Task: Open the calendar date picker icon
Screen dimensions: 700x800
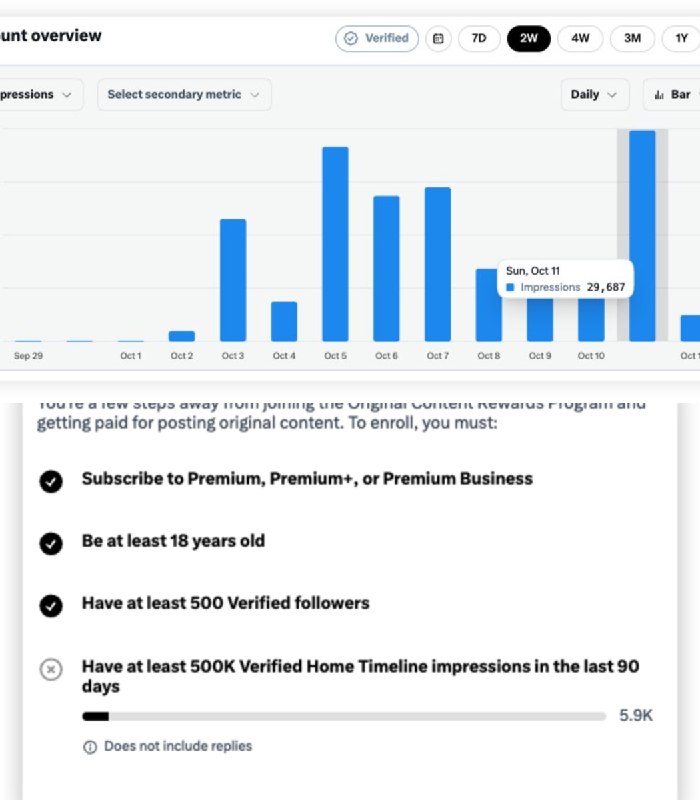Action: pyautogui.click(x=438, y=39)
